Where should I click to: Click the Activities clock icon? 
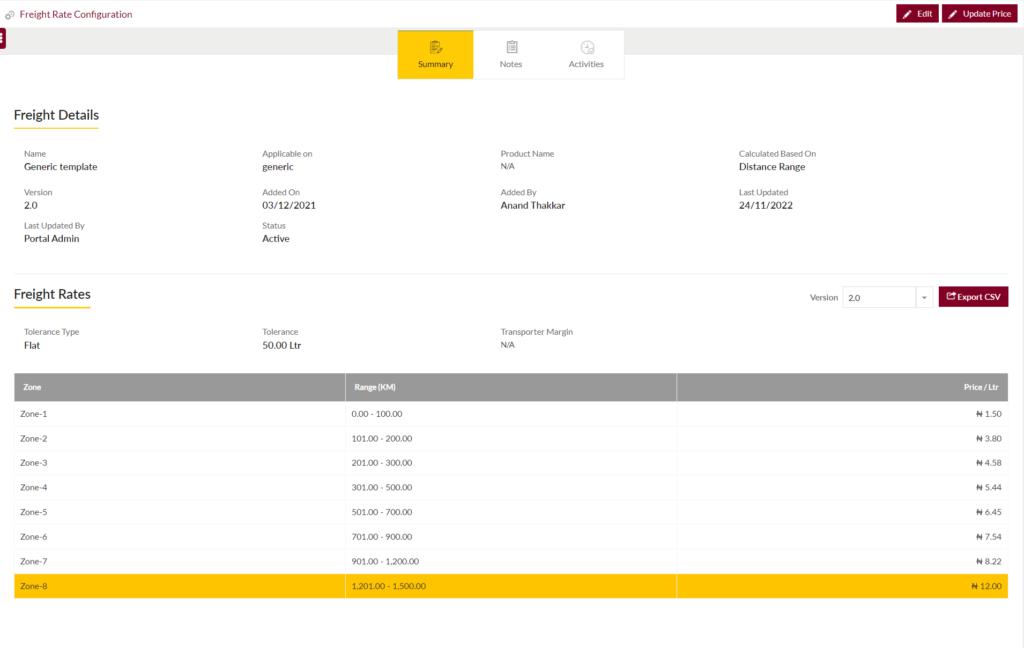[587, 47]
